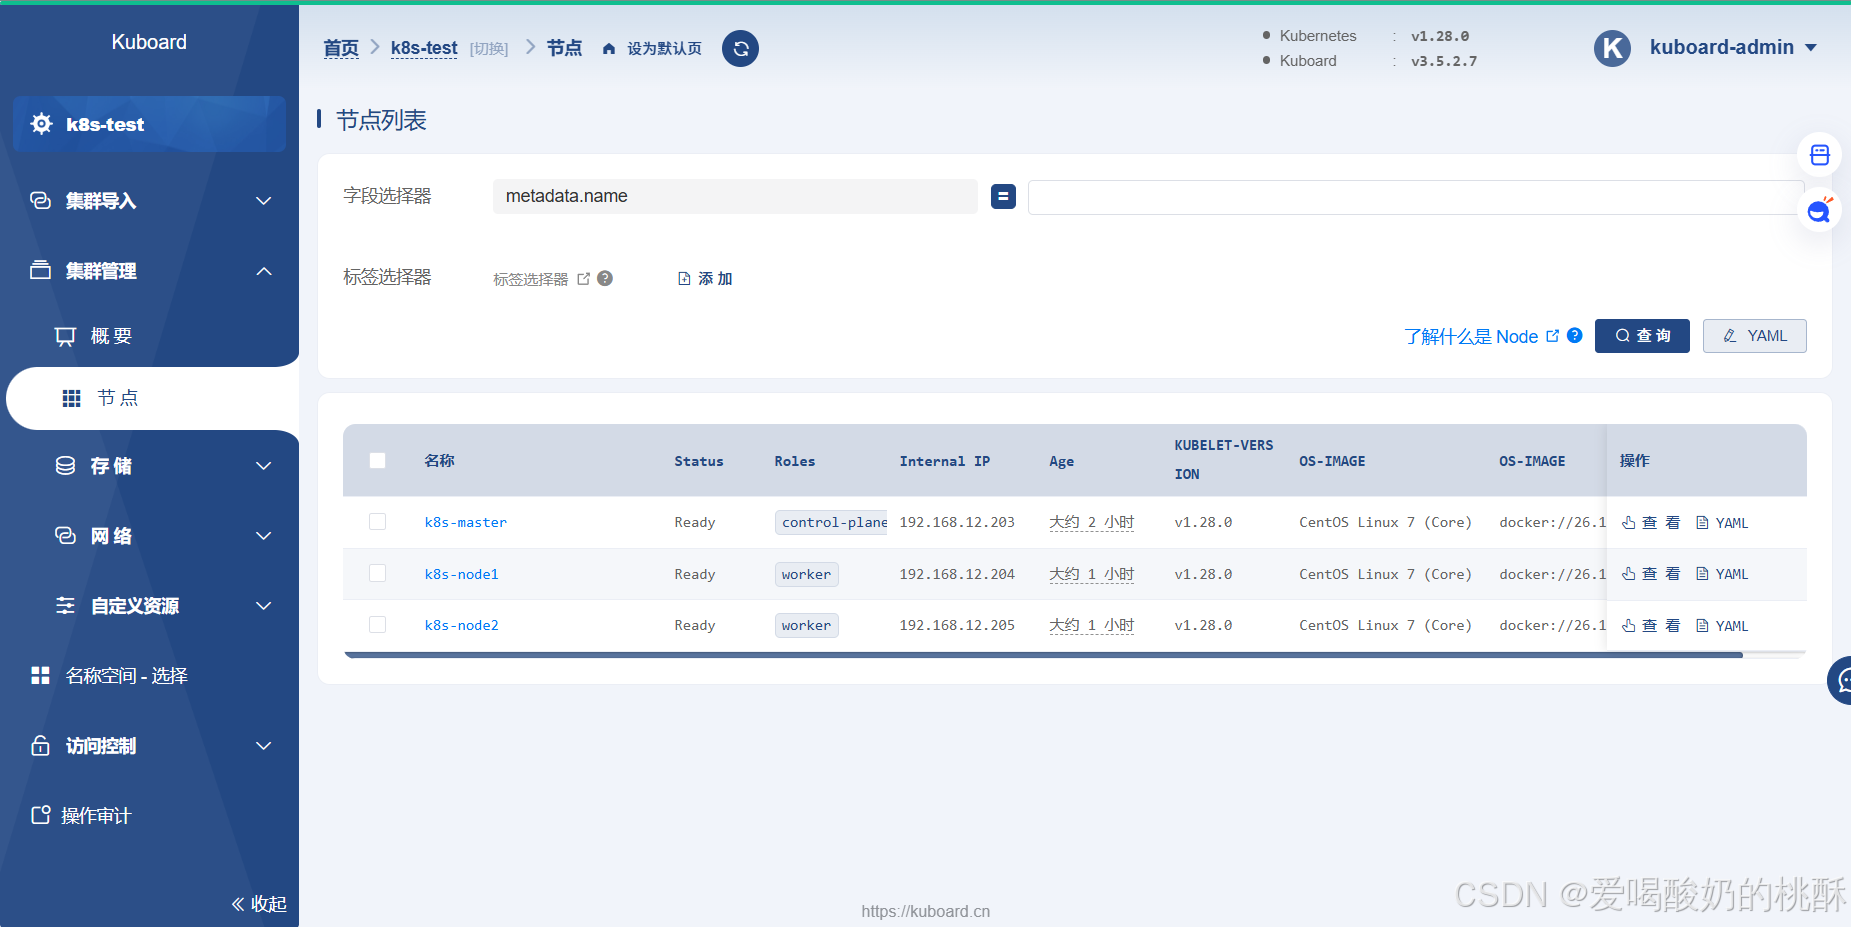Click the 自定义资源 sliders icon
1851x927 pixels.
pyautogui.click(x=65, y=606)
